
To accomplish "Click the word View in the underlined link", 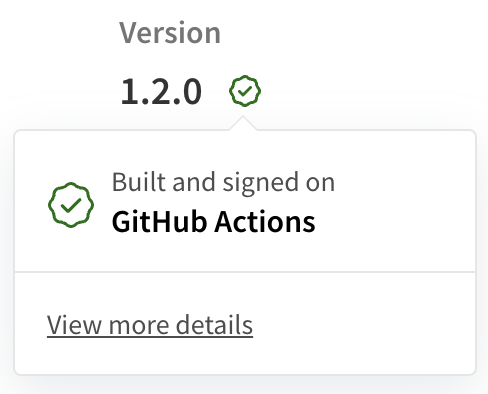I will click(74, 325).
